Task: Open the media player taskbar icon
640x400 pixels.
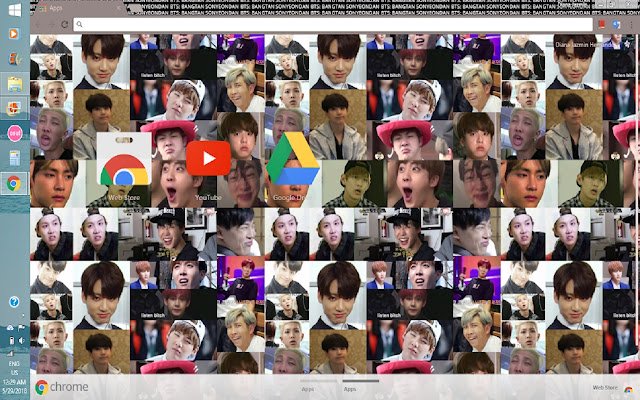Action: pos(13,33)
